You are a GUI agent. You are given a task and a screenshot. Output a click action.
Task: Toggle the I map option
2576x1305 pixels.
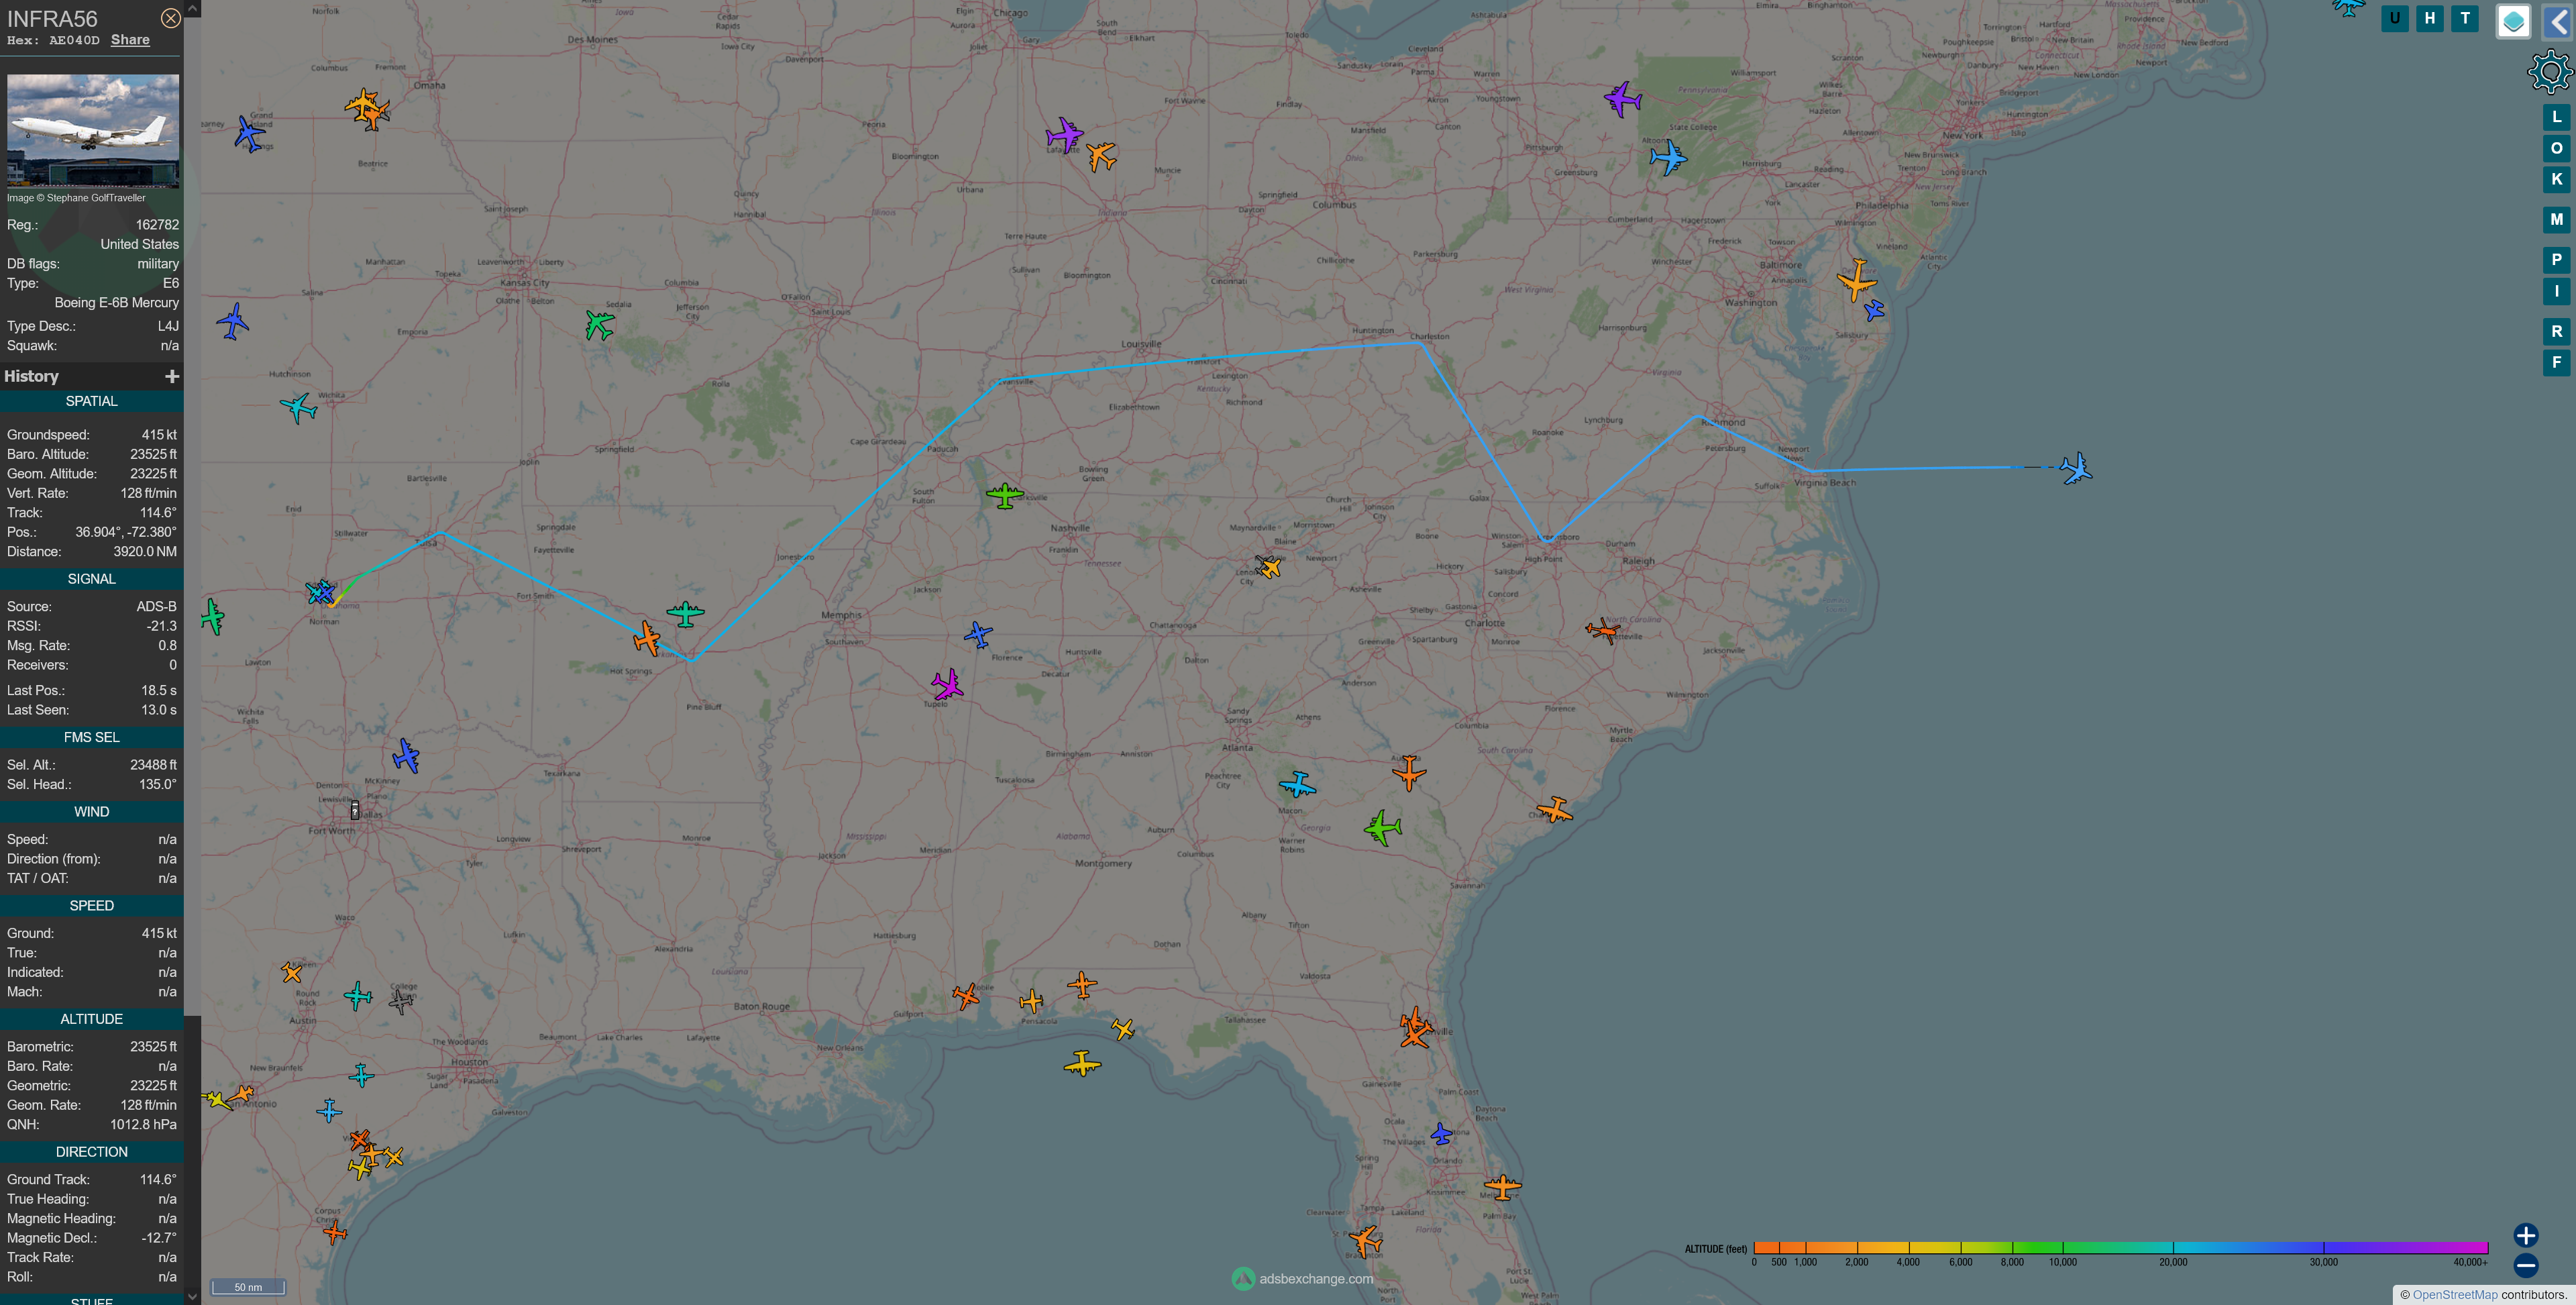(2556, 291)
